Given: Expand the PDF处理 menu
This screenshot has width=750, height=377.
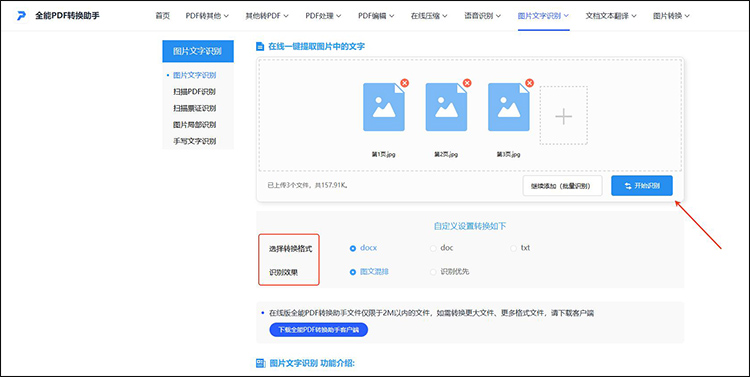Looking at the screenshot, I should coord(323,16).
